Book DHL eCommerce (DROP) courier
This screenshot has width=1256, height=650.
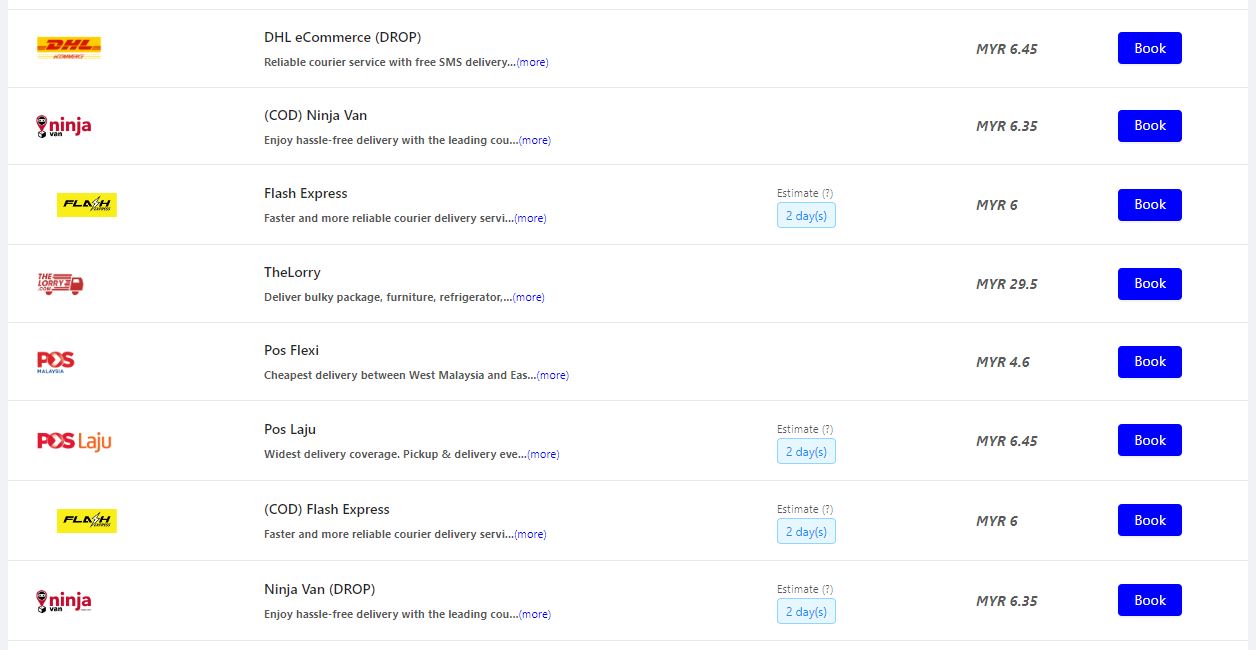pos(1150,48)
